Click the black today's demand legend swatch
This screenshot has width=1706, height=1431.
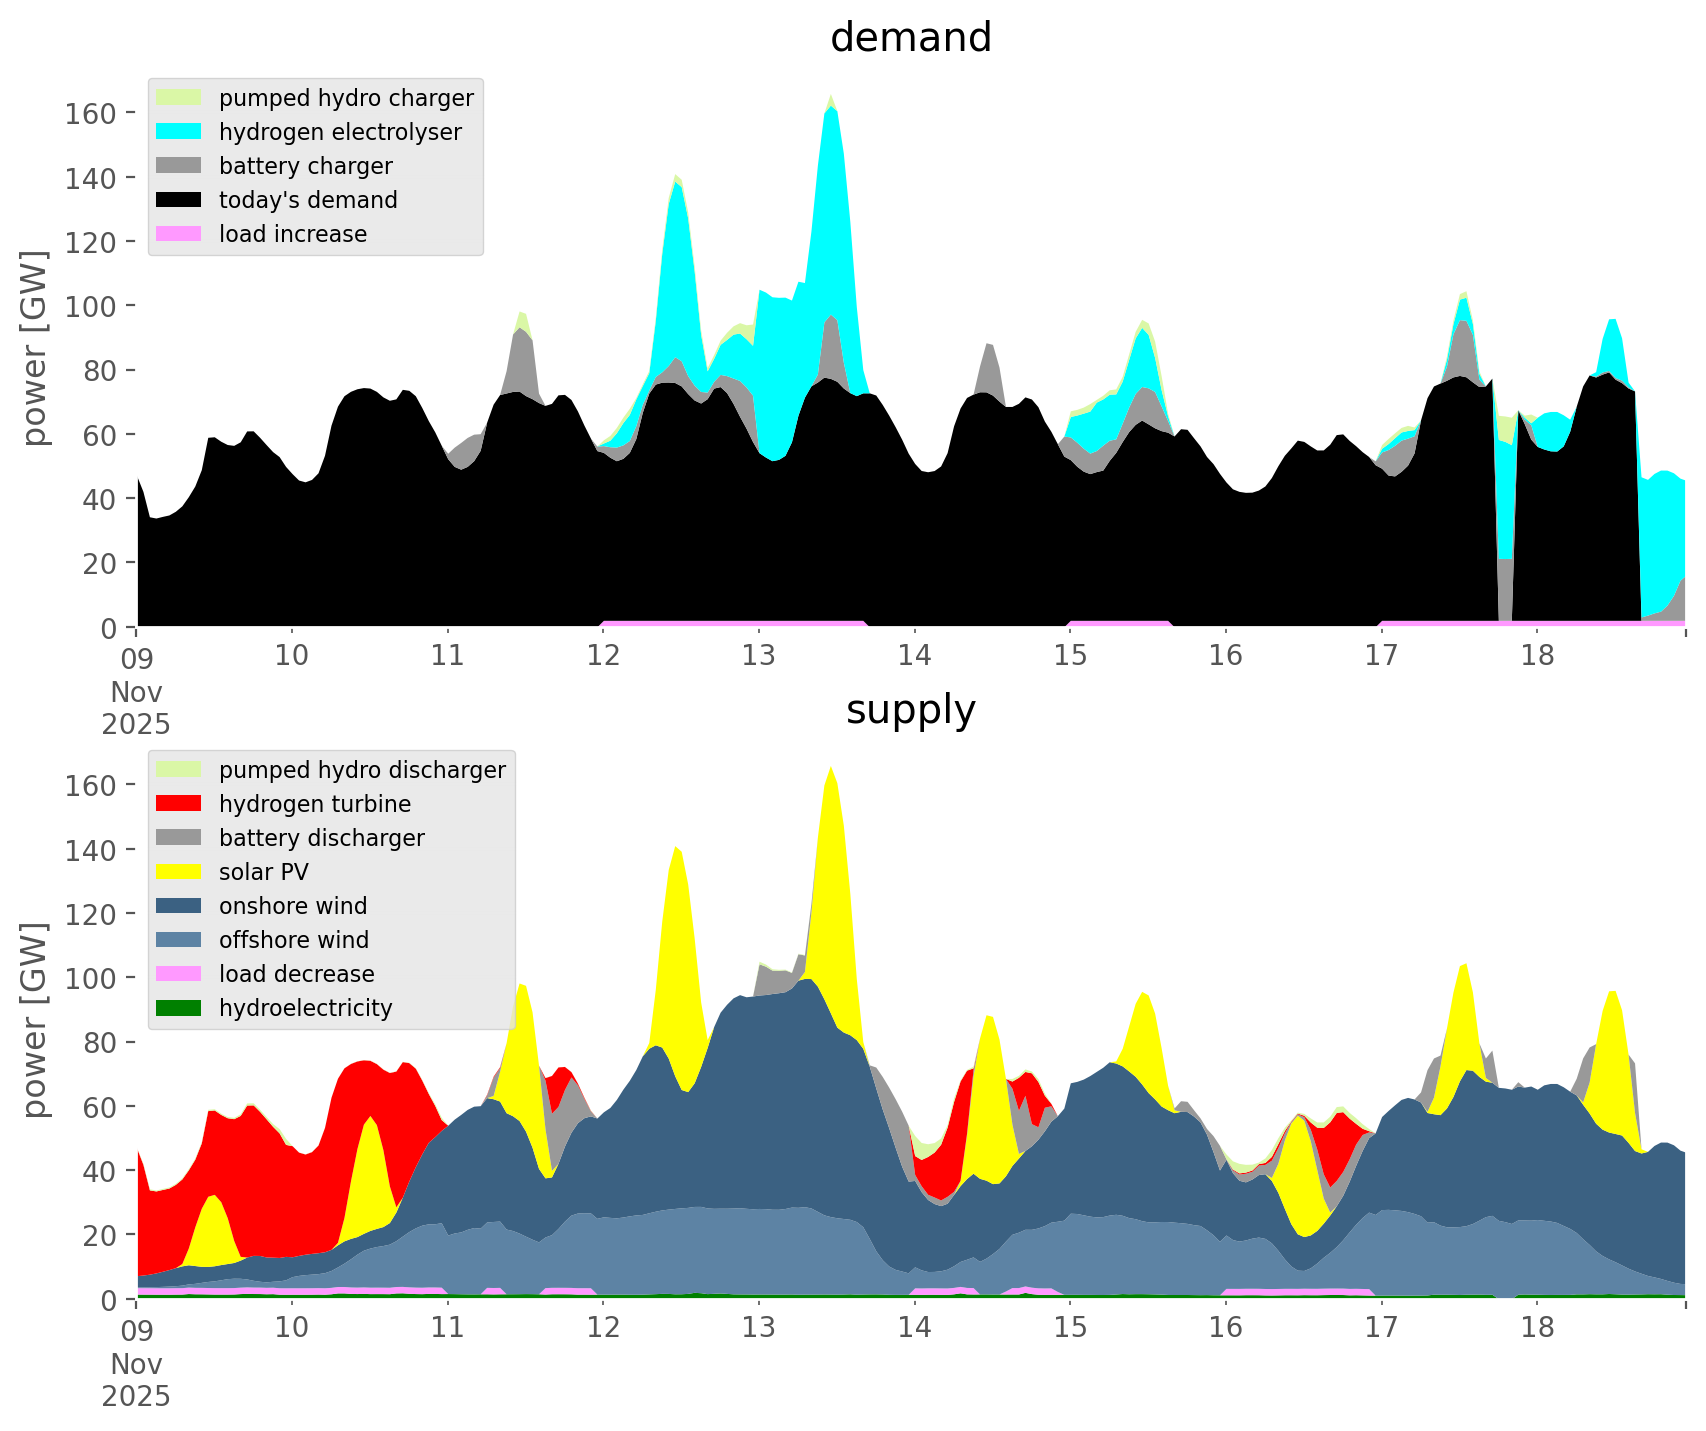(x=179, y=200)
